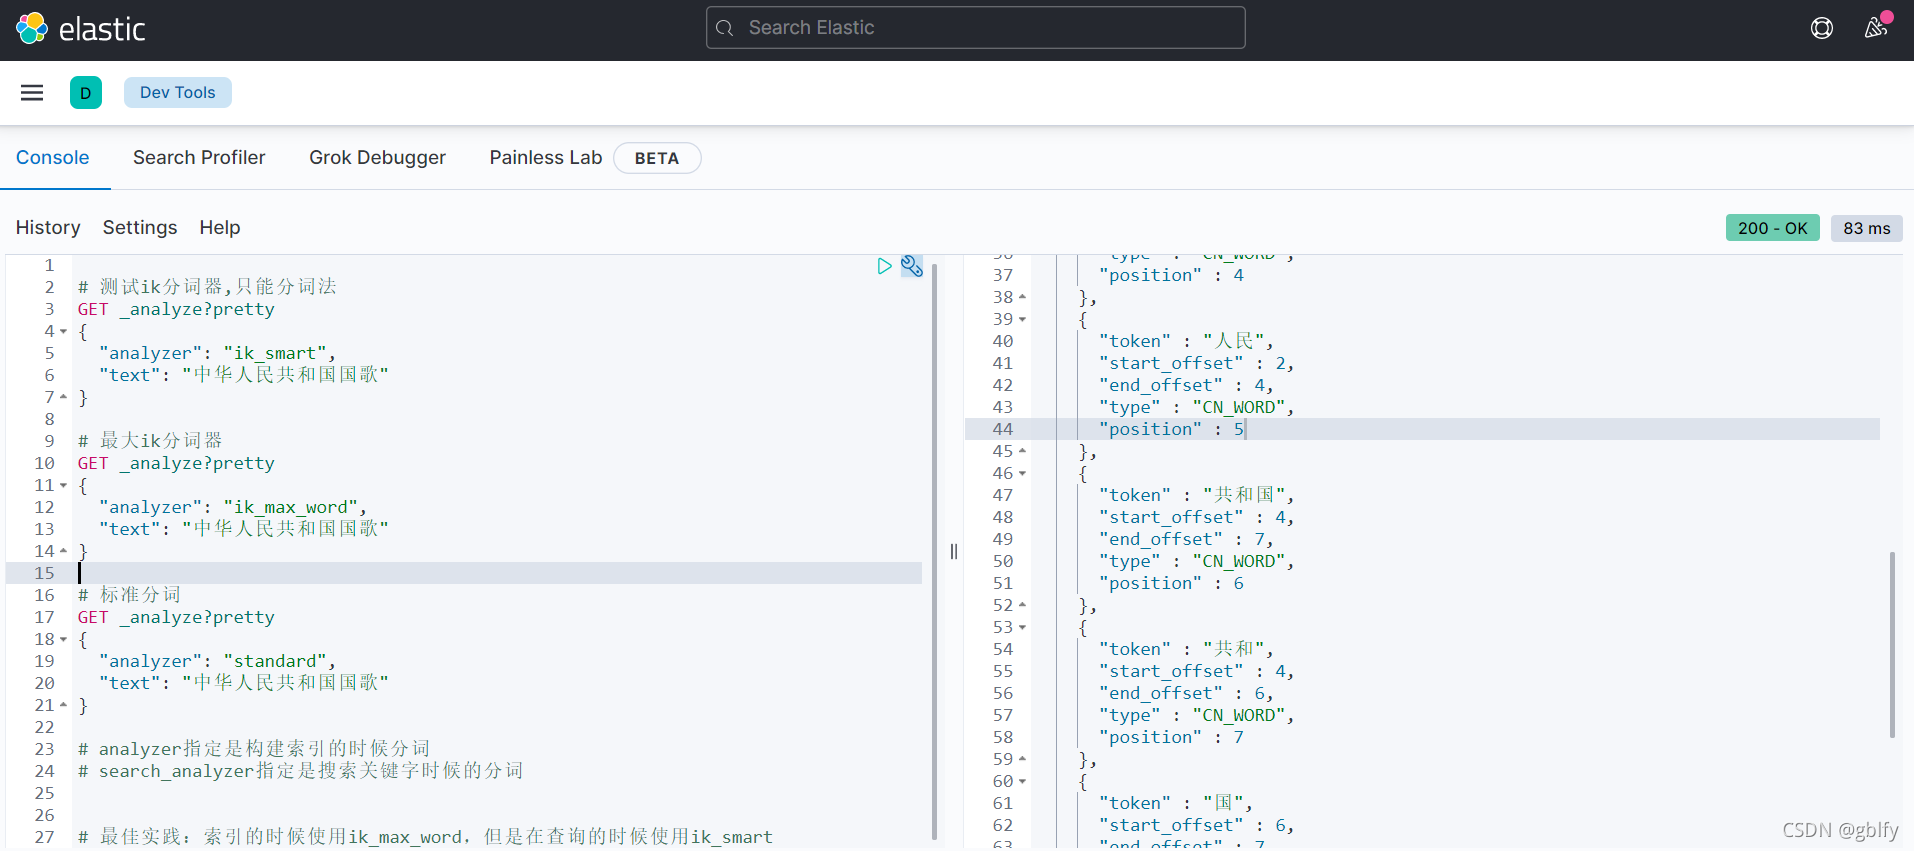Viewport: 1914px width, 851px height.
Task: Open the wrench request options
Action: [912, 266]
